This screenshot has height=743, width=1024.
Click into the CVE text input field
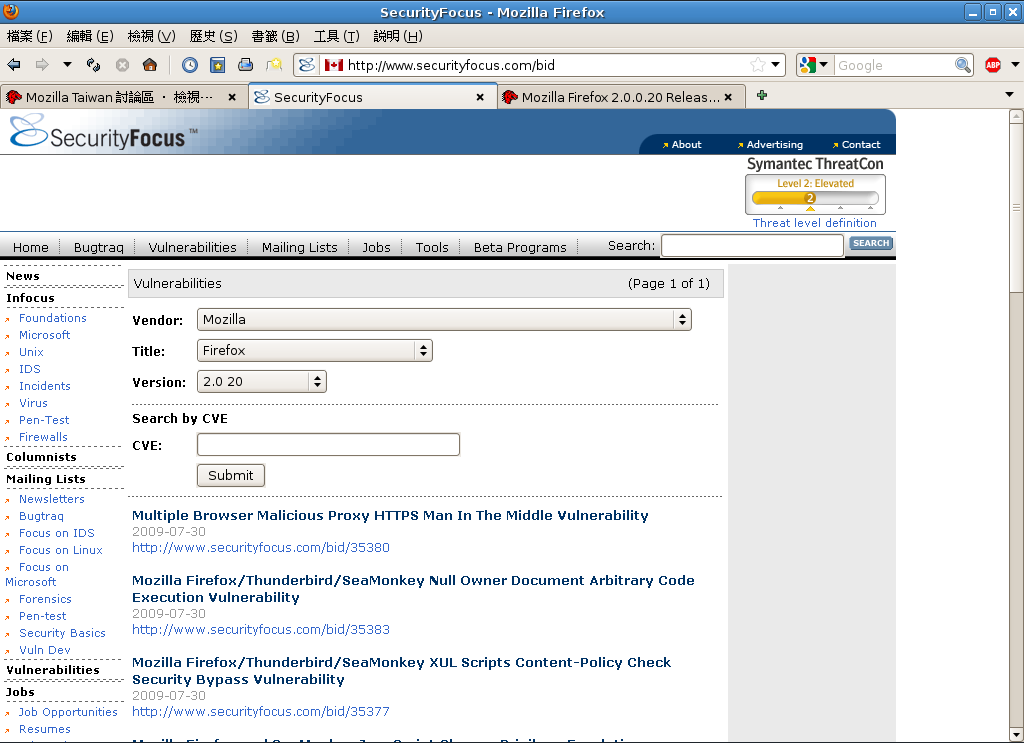pyautogui.click(x=328, y=445)
